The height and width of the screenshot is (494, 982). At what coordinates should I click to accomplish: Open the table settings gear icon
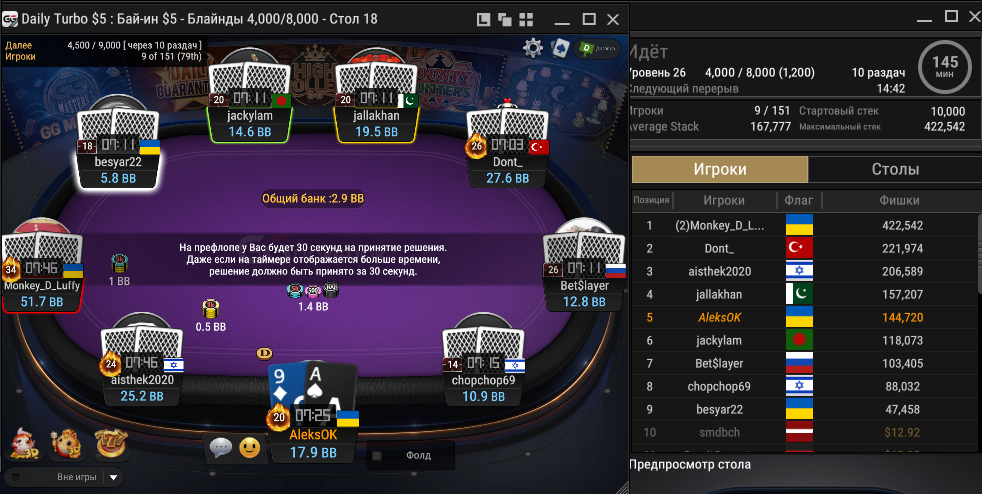pos(533,48)
